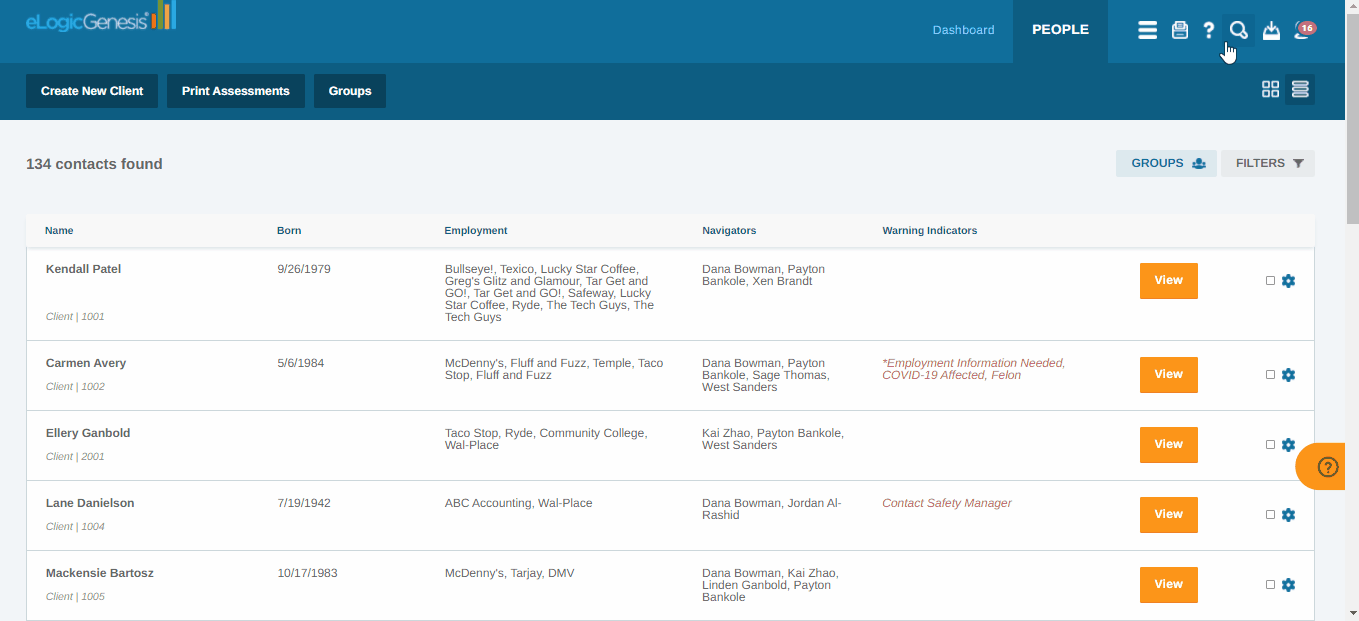Open the hamburger menu icon
Image resolution: width=1359 pixels, height=621 pixels.
pos(1147,30)
